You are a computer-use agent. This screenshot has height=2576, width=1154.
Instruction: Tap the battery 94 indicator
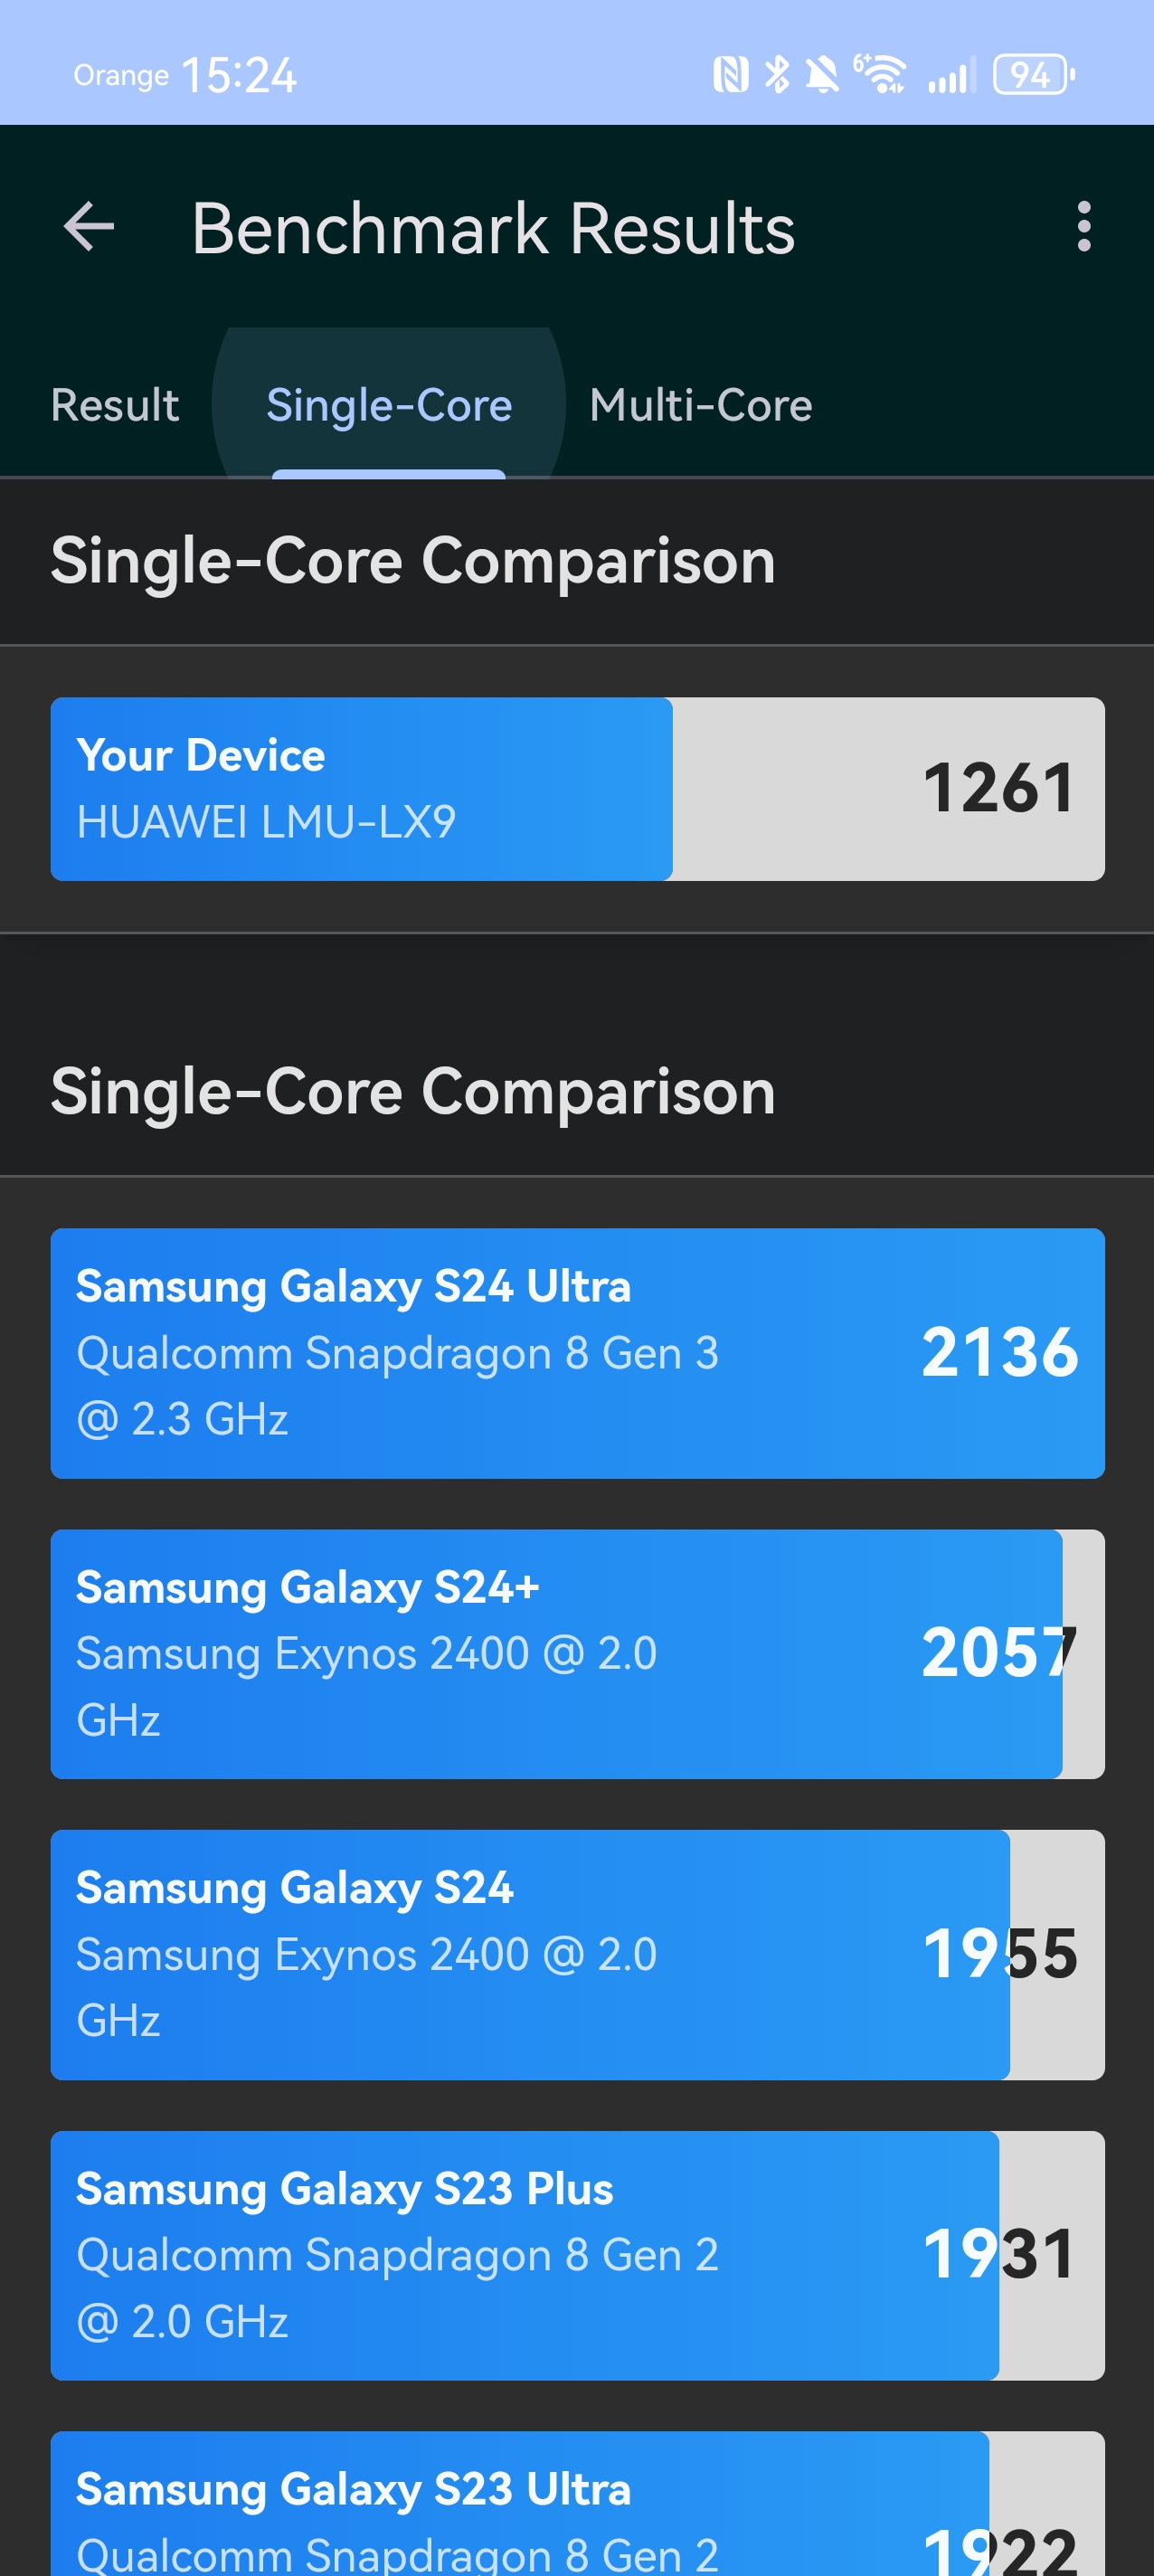pyautogui.click(x=1033, y=75)
